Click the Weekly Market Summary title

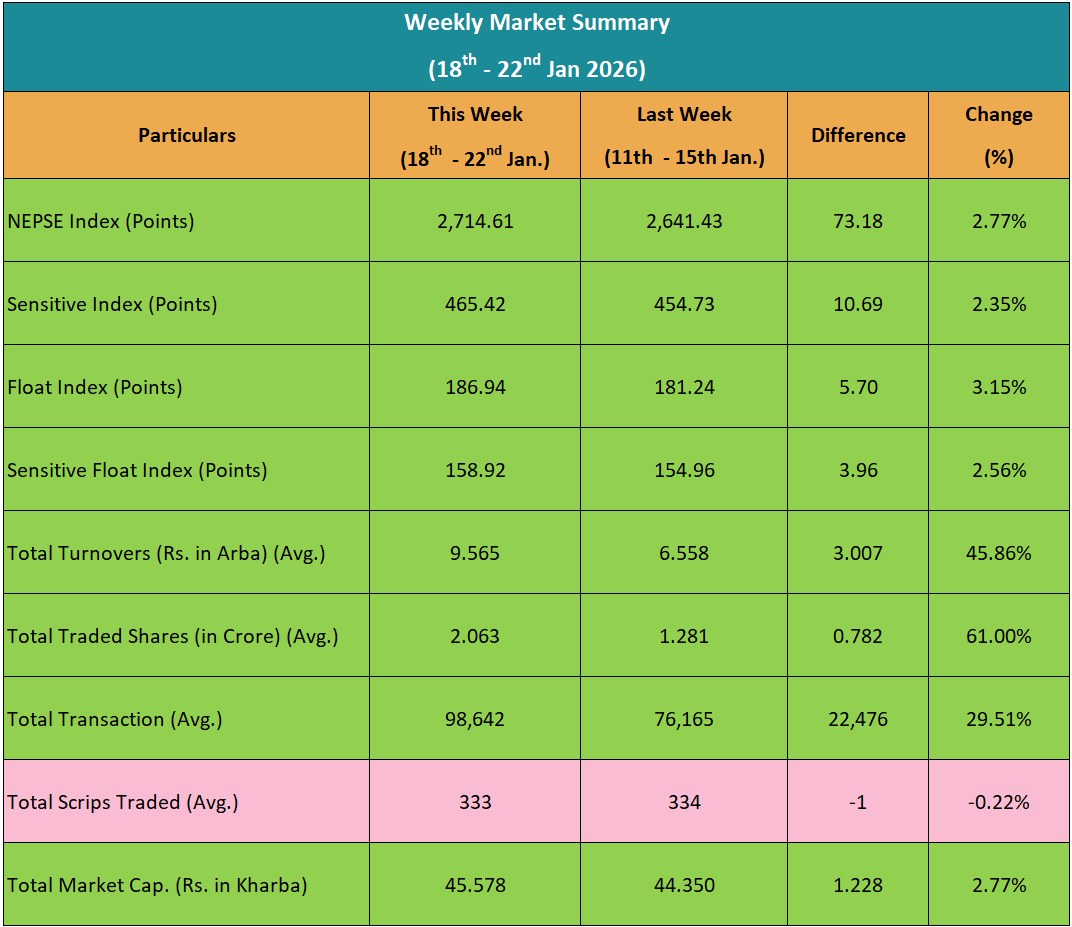click(x=537, y=23)
